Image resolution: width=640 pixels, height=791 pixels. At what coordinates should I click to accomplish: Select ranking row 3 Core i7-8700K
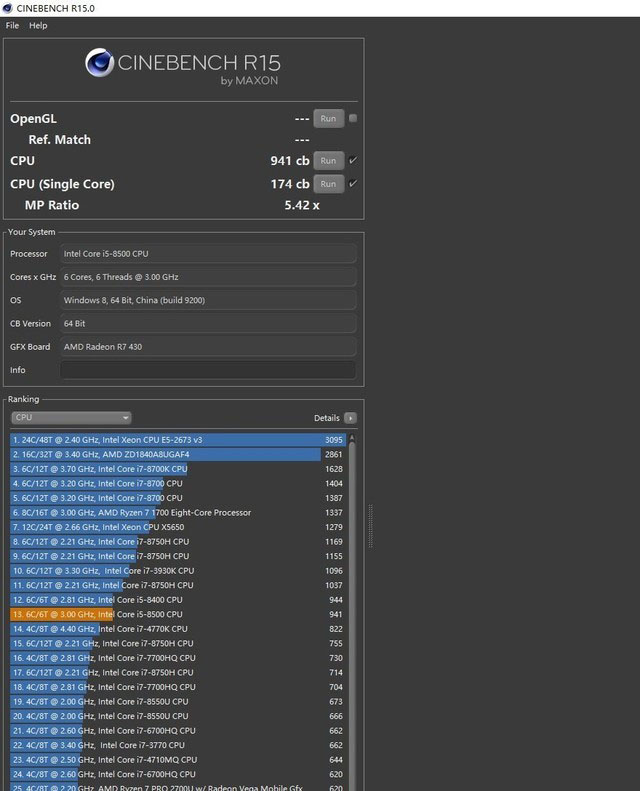(178, 469)
